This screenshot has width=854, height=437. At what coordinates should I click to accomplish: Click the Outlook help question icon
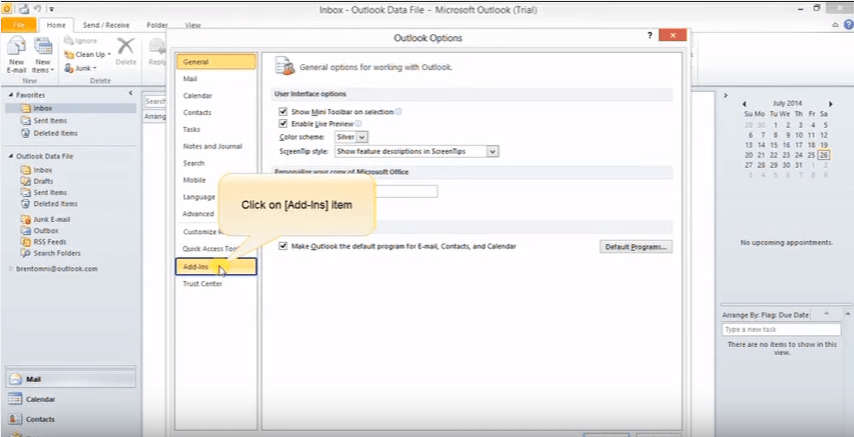pos(849,25)
